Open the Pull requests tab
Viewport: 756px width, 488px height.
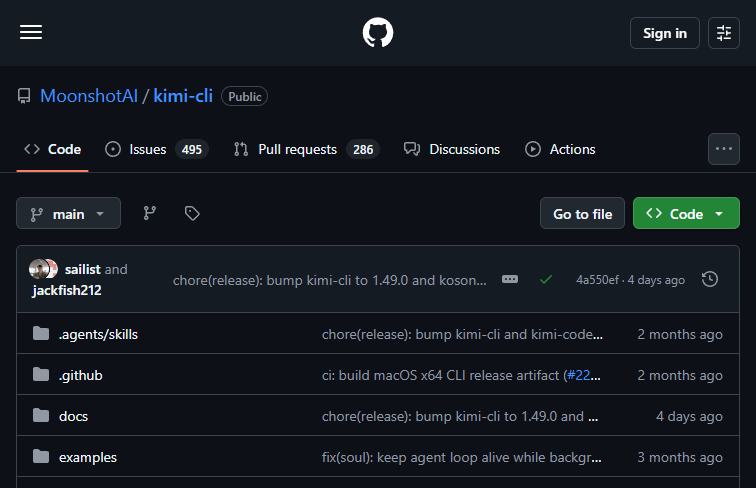pos(307,149)
